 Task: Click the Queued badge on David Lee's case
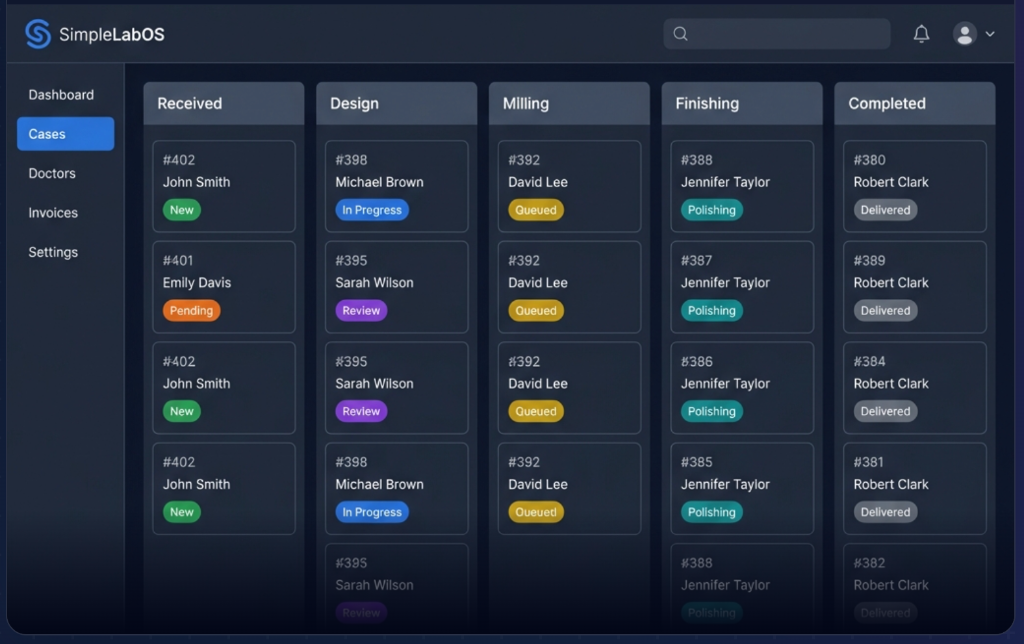tap(536, 210)
